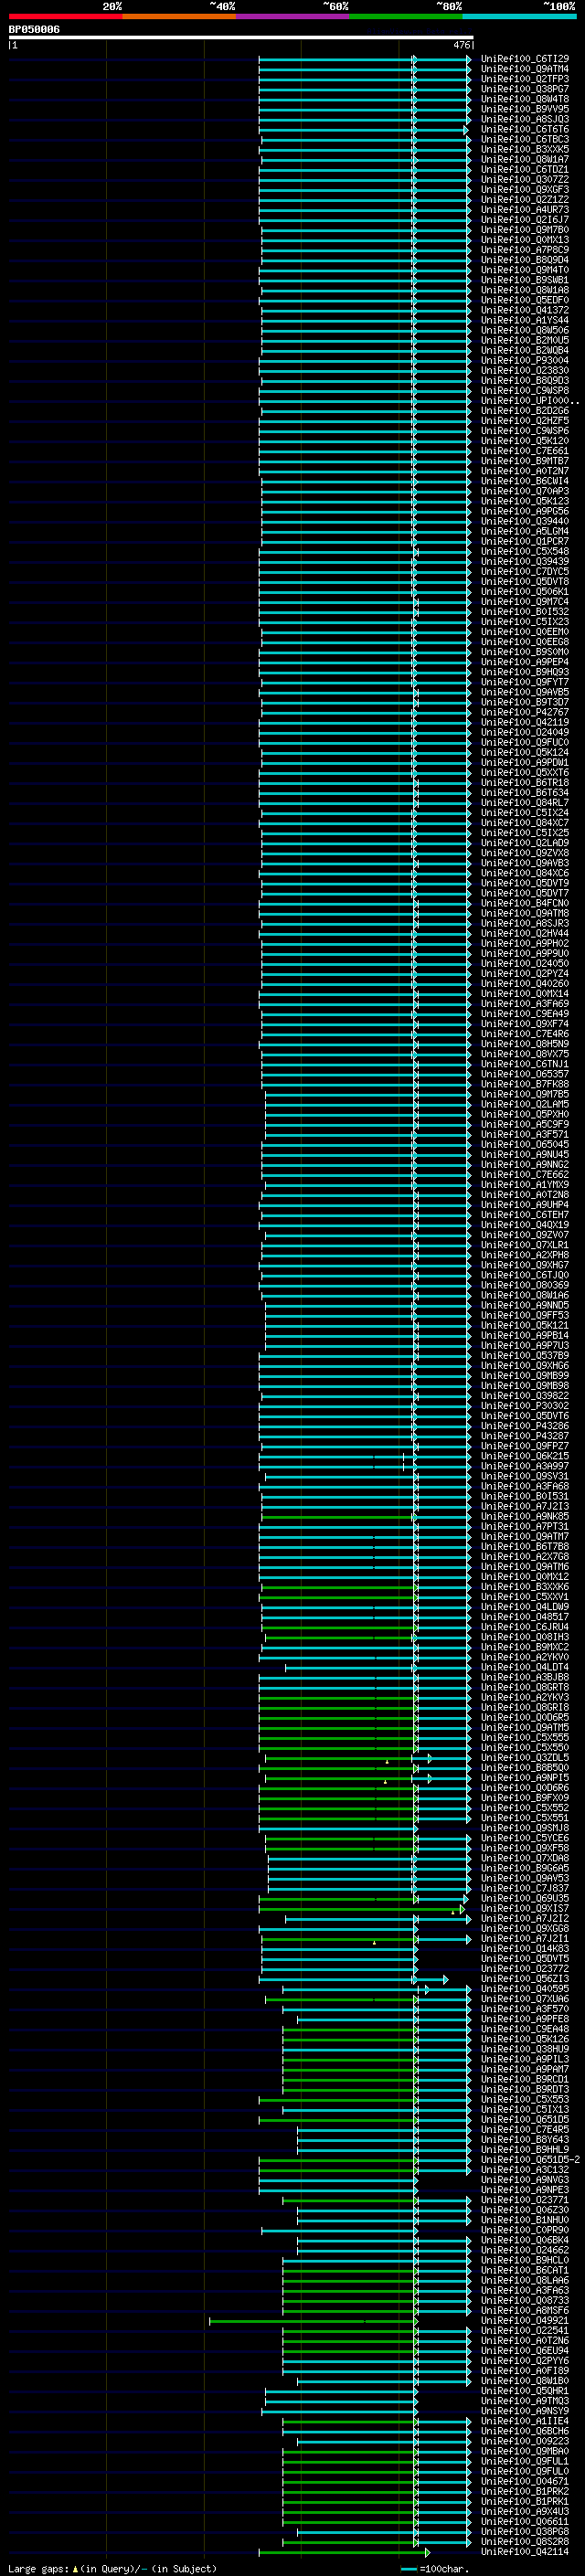Select the BP050006 query name label
The width and height of the screenshot is (585, 2576).
pos(34,30)
